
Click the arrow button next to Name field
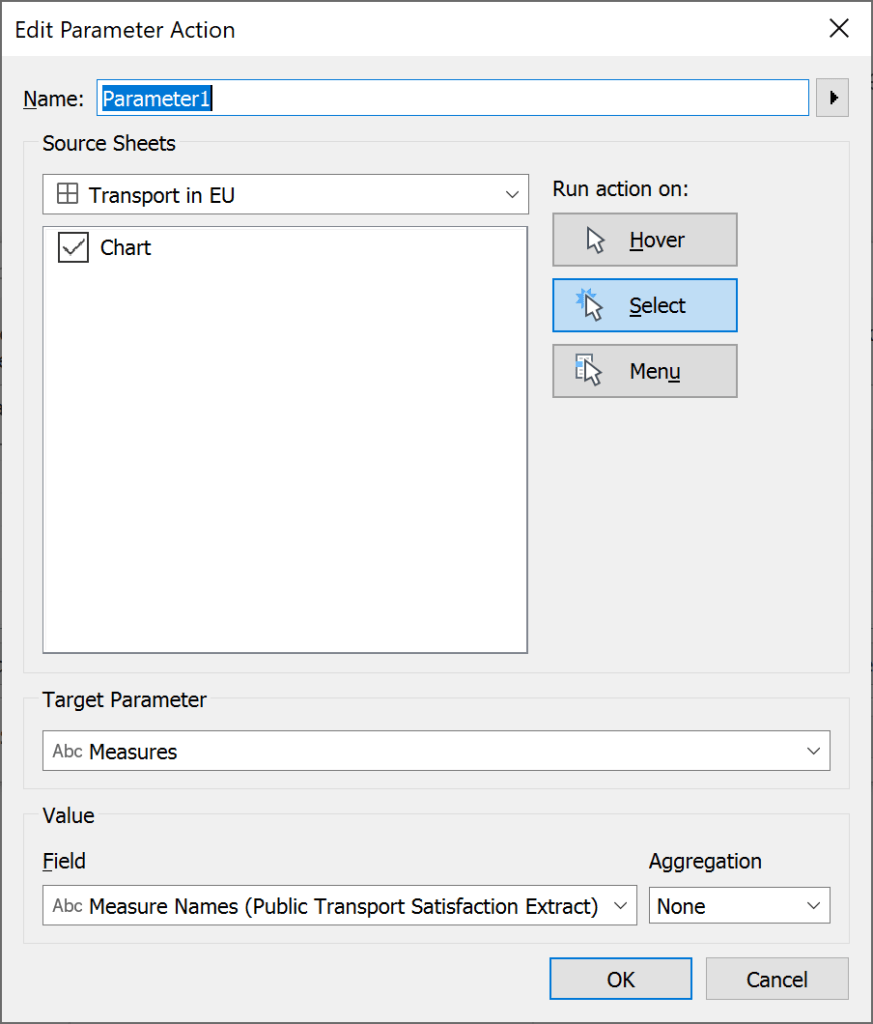[x=833, y=98]
